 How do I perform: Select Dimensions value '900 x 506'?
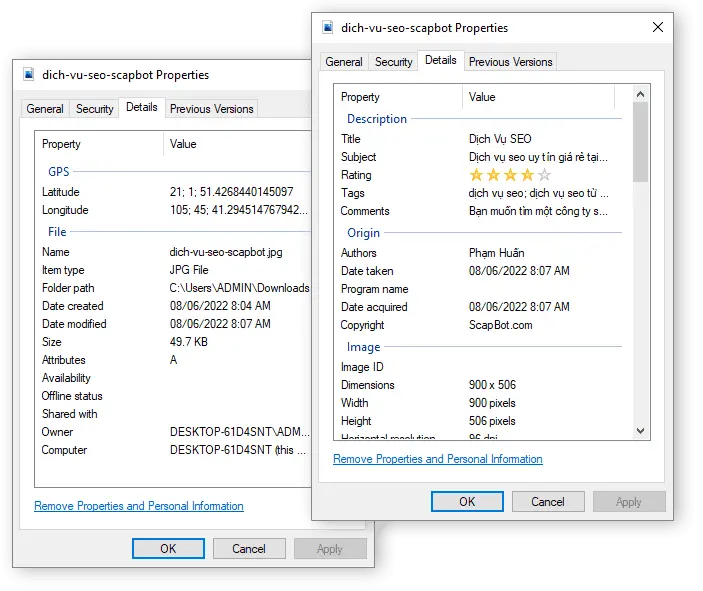click(x=492, y=385)
